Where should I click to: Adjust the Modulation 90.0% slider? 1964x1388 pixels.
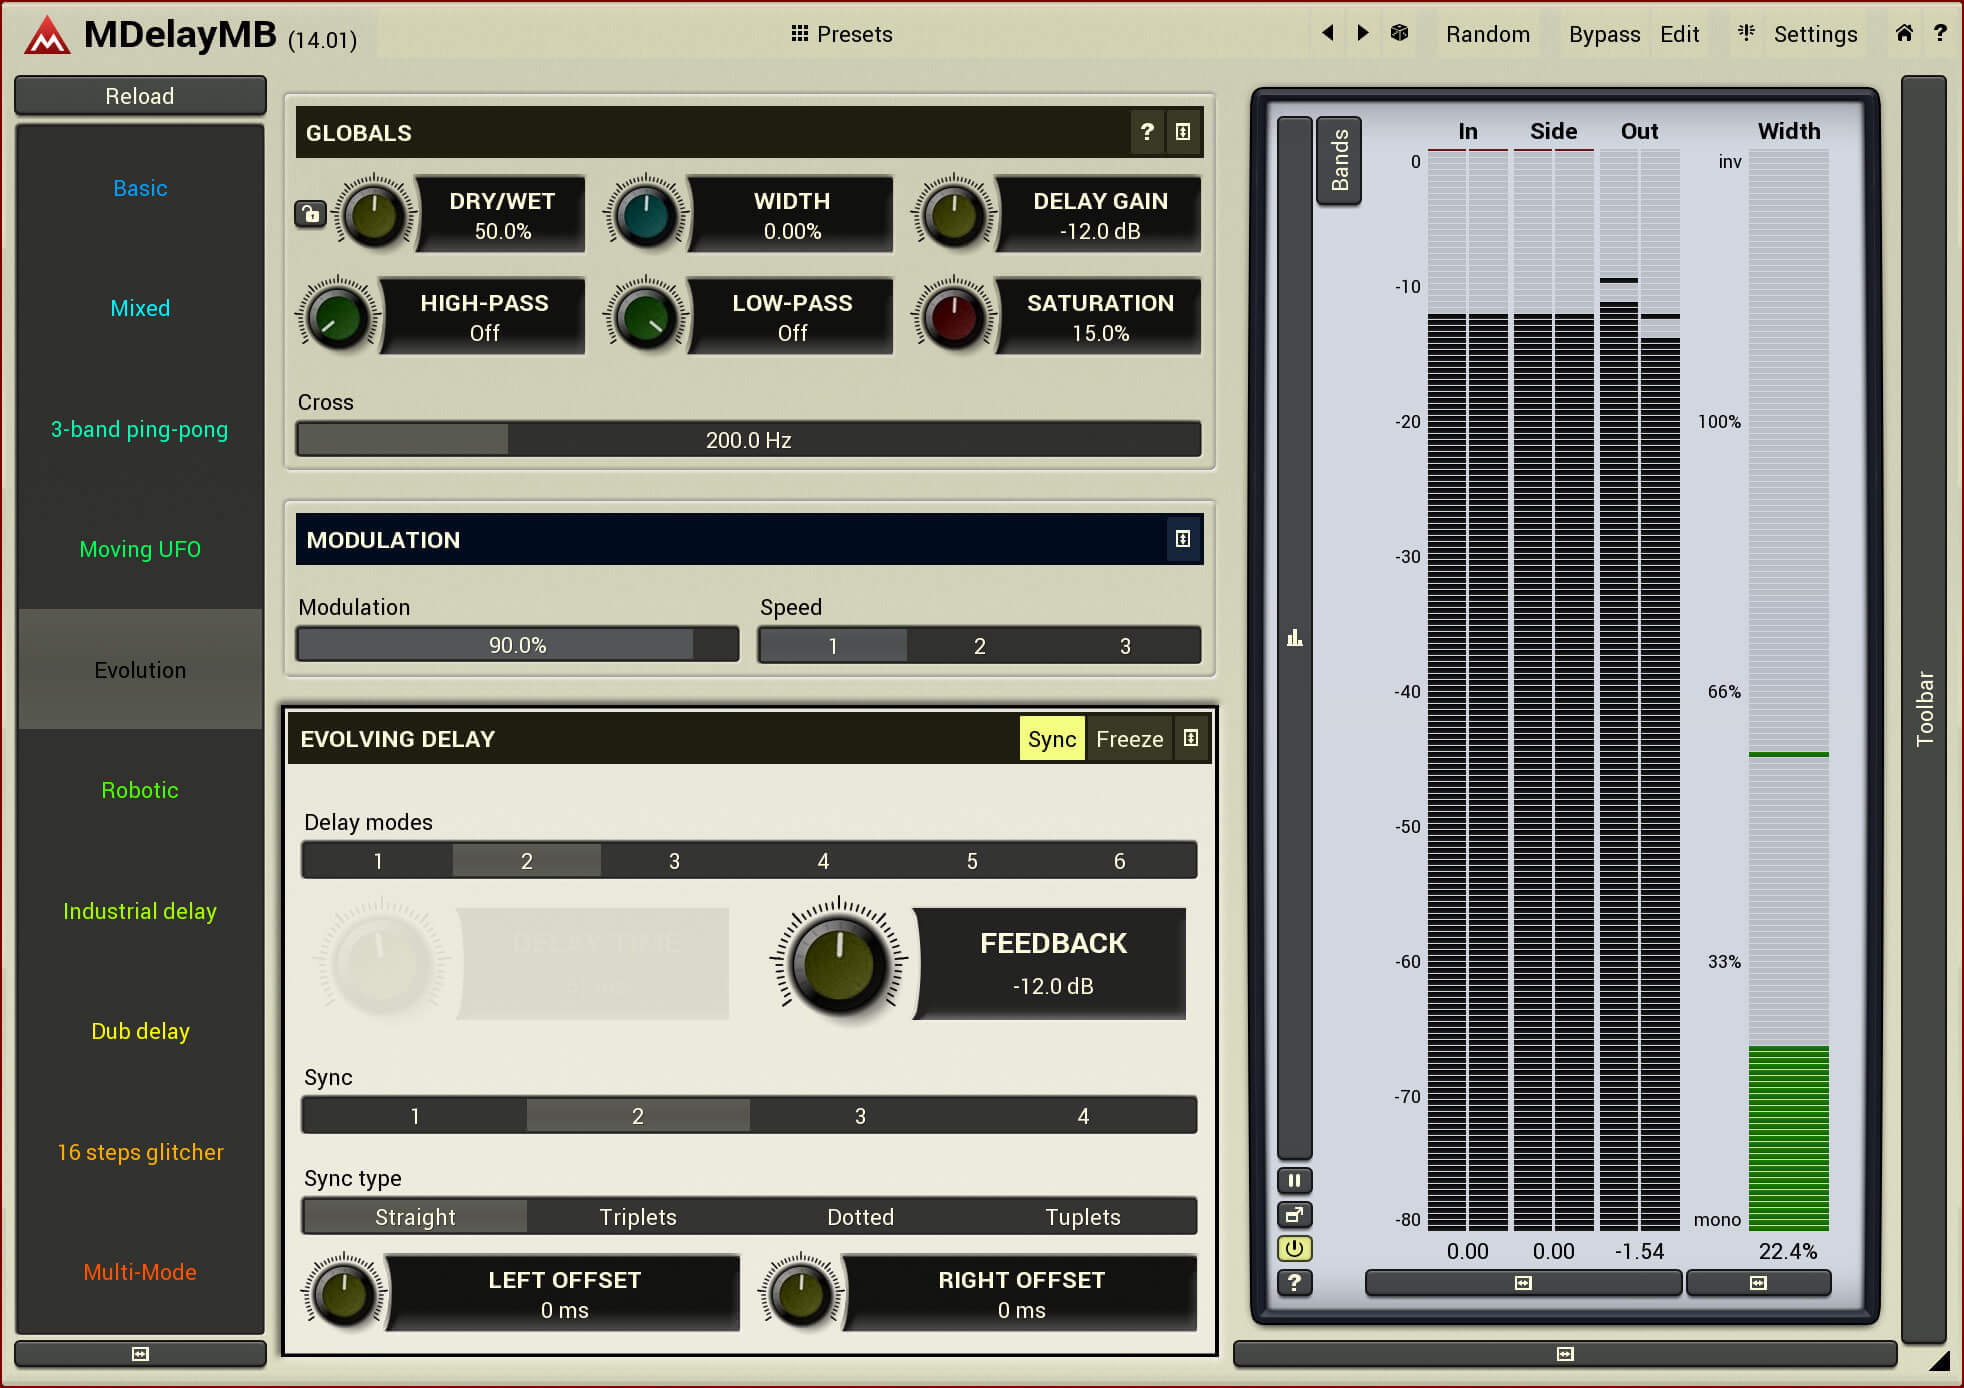tap(517, 644)
